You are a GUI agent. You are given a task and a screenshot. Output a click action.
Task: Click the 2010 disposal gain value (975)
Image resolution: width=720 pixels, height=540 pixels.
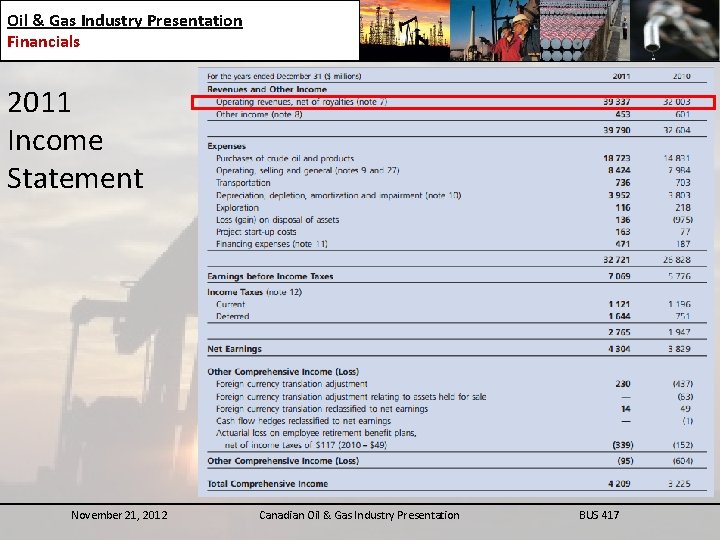coord(683,220)
